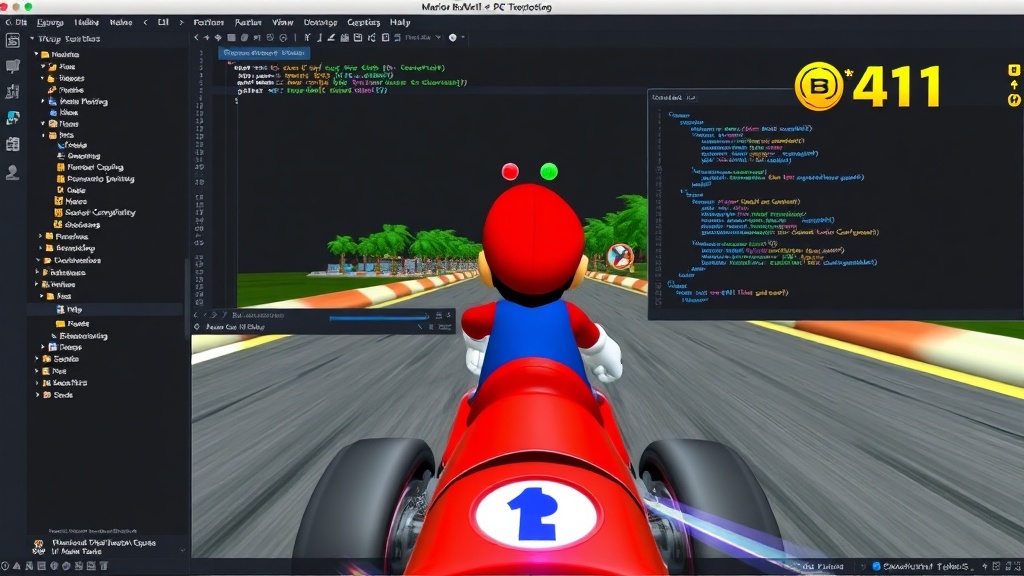Image resolution: width=1024 pixels, height=576 pixels.
Task: Expand the Soarlo folder arrow
Action: [37, 359]
